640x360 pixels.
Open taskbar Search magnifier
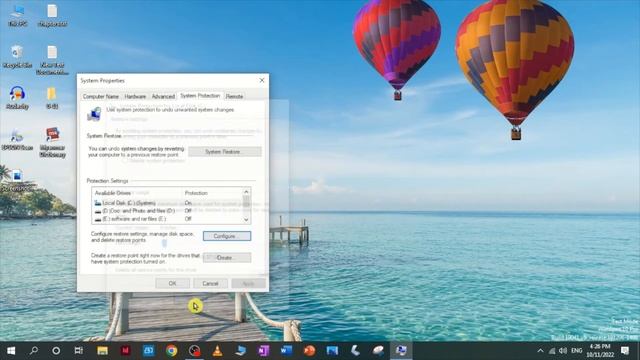[x=34, y=350]
